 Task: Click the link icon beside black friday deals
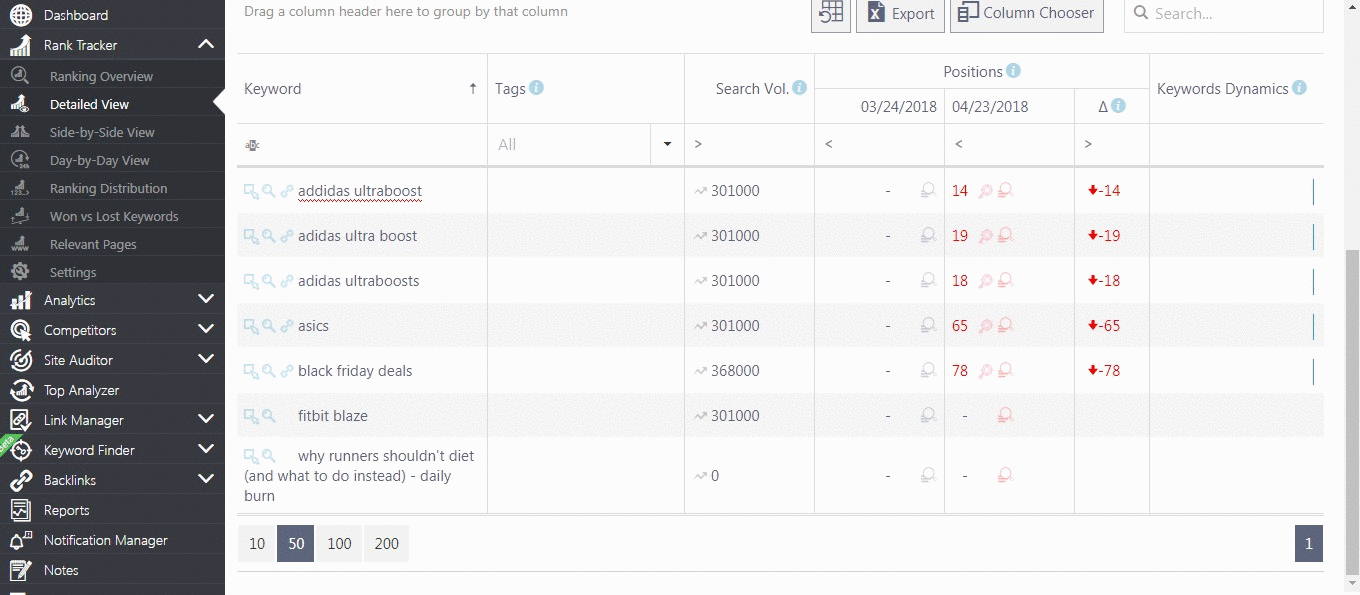[x=287, y=371]
